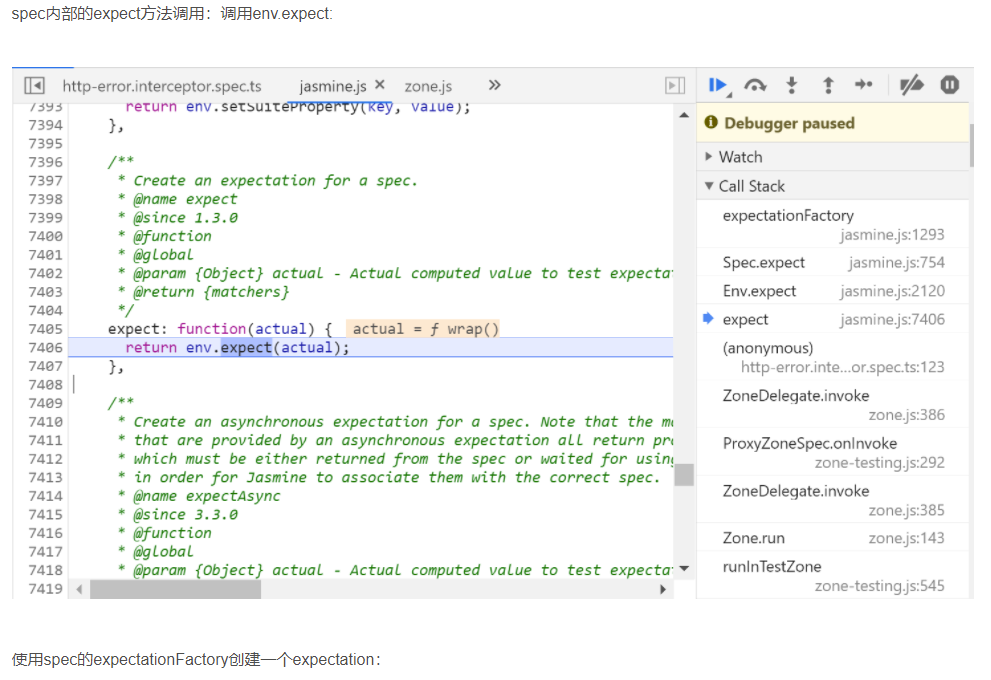Select runInTestZone call stack frame
Image resolution: width=991 pixels, height=680 pixels.
(833, 576)
